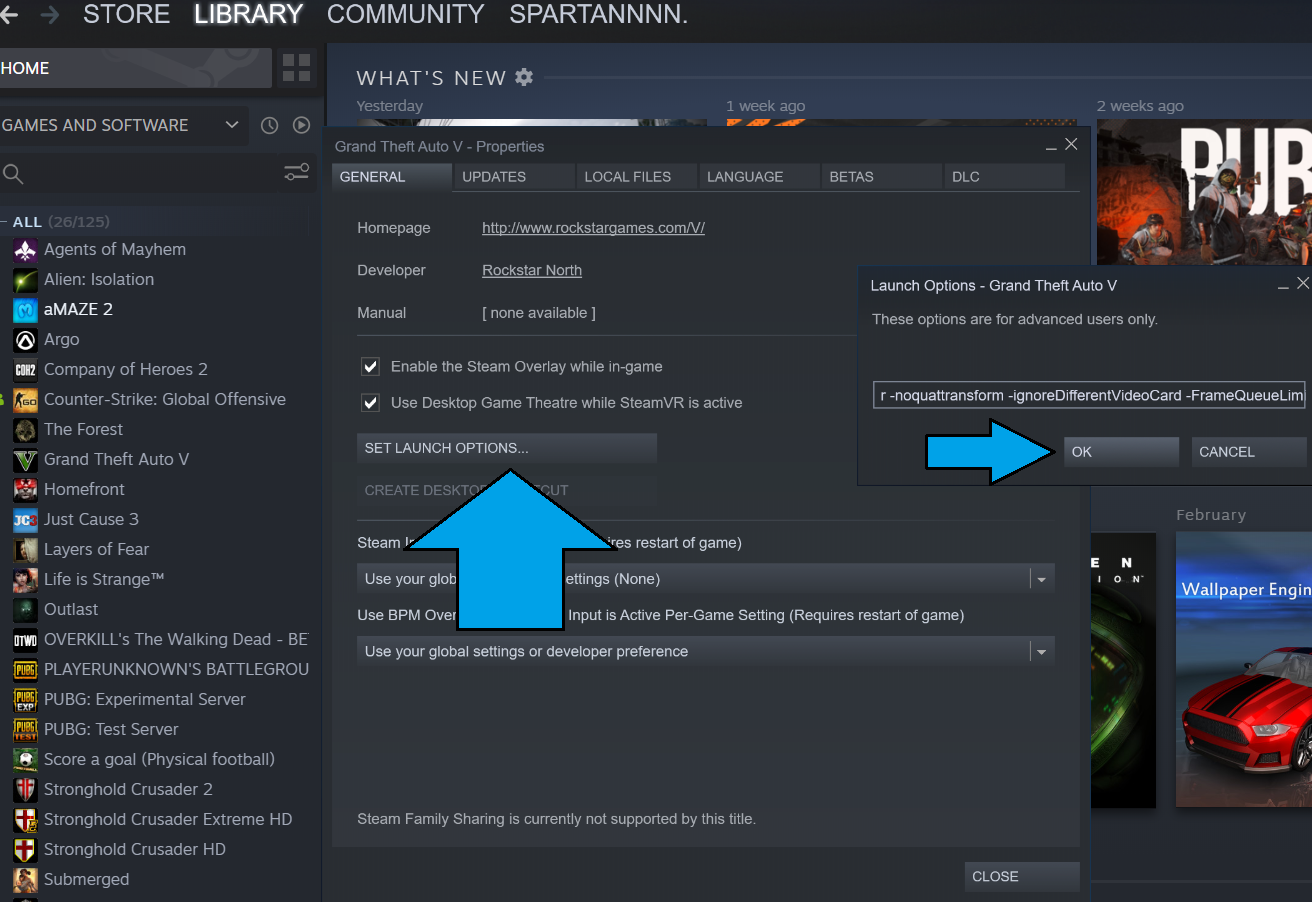The height and width of the screenshot is (902, 1312).
Task: Click The Forest game icon
Action: pyautogui.click(x=25, y=430)
